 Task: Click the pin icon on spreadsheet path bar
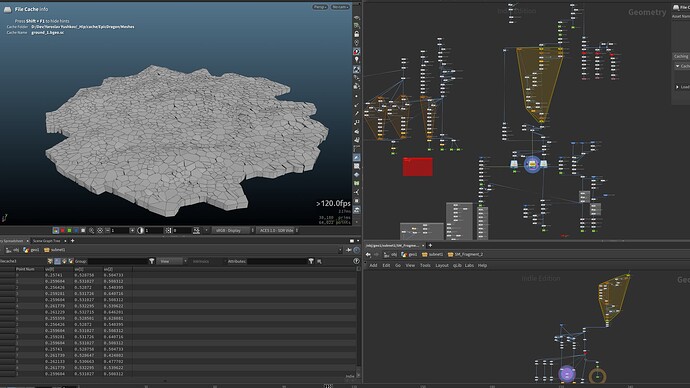[349, 250]
